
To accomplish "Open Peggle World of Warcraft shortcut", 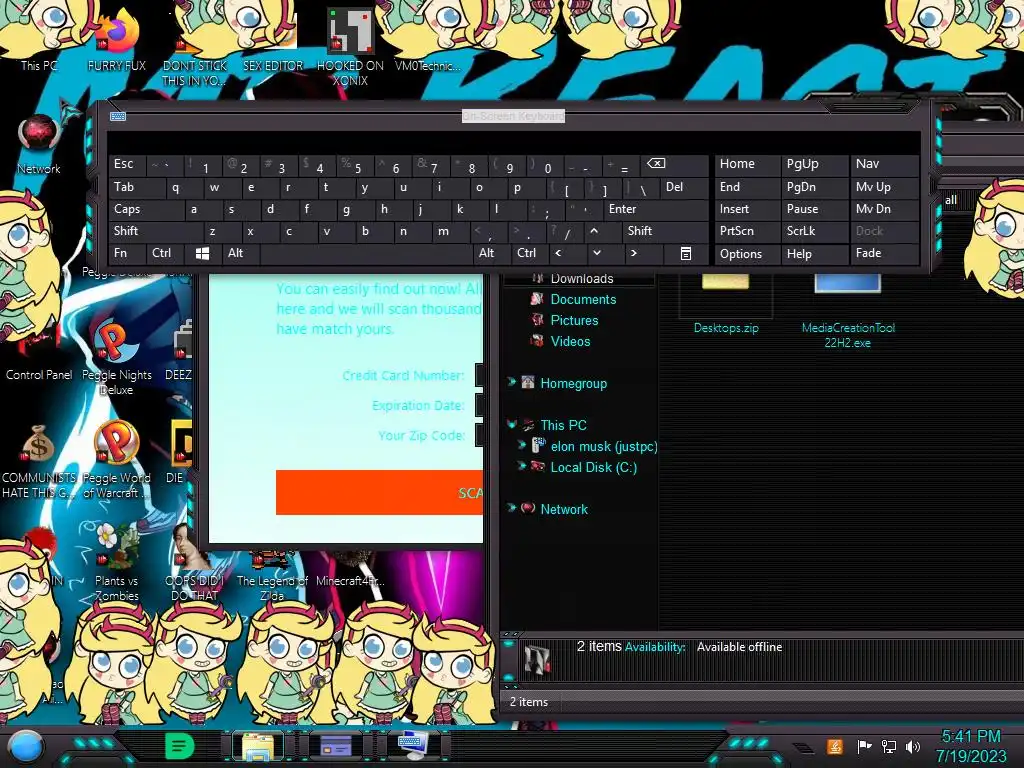I will pyautogui.click(x=116, y=460).
